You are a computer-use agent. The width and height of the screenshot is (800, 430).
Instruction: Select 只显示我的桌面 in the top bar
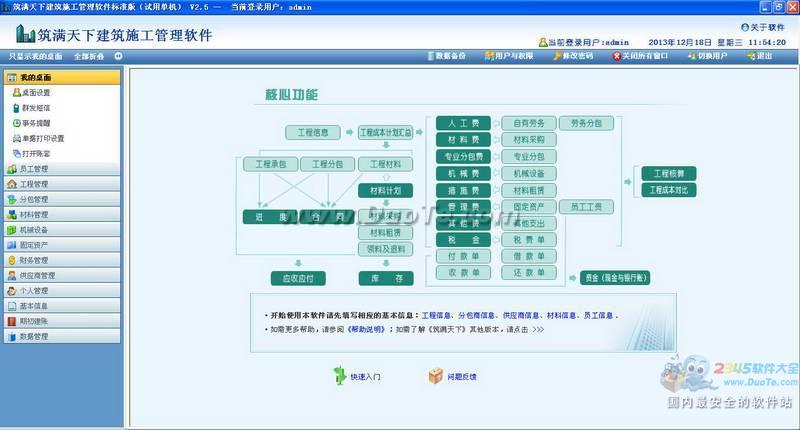click(x=35, y=56)
